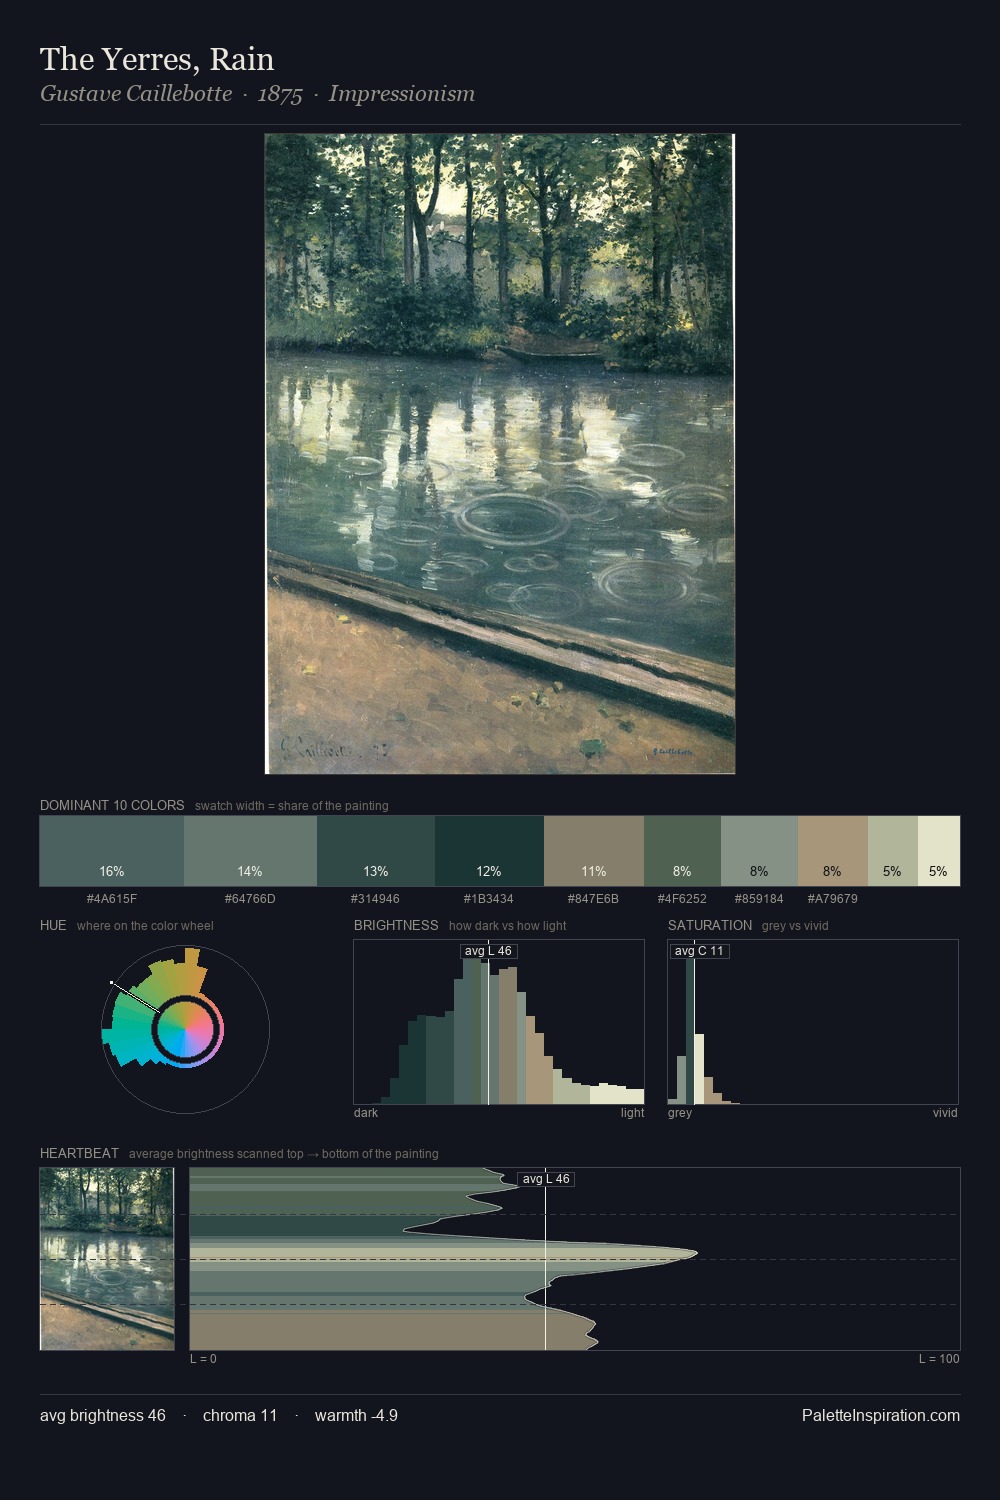Click the small painting thumbnail beside Heartbeat chart
Screen dimensions: 1000x1500
click(x=107, y=1259)
